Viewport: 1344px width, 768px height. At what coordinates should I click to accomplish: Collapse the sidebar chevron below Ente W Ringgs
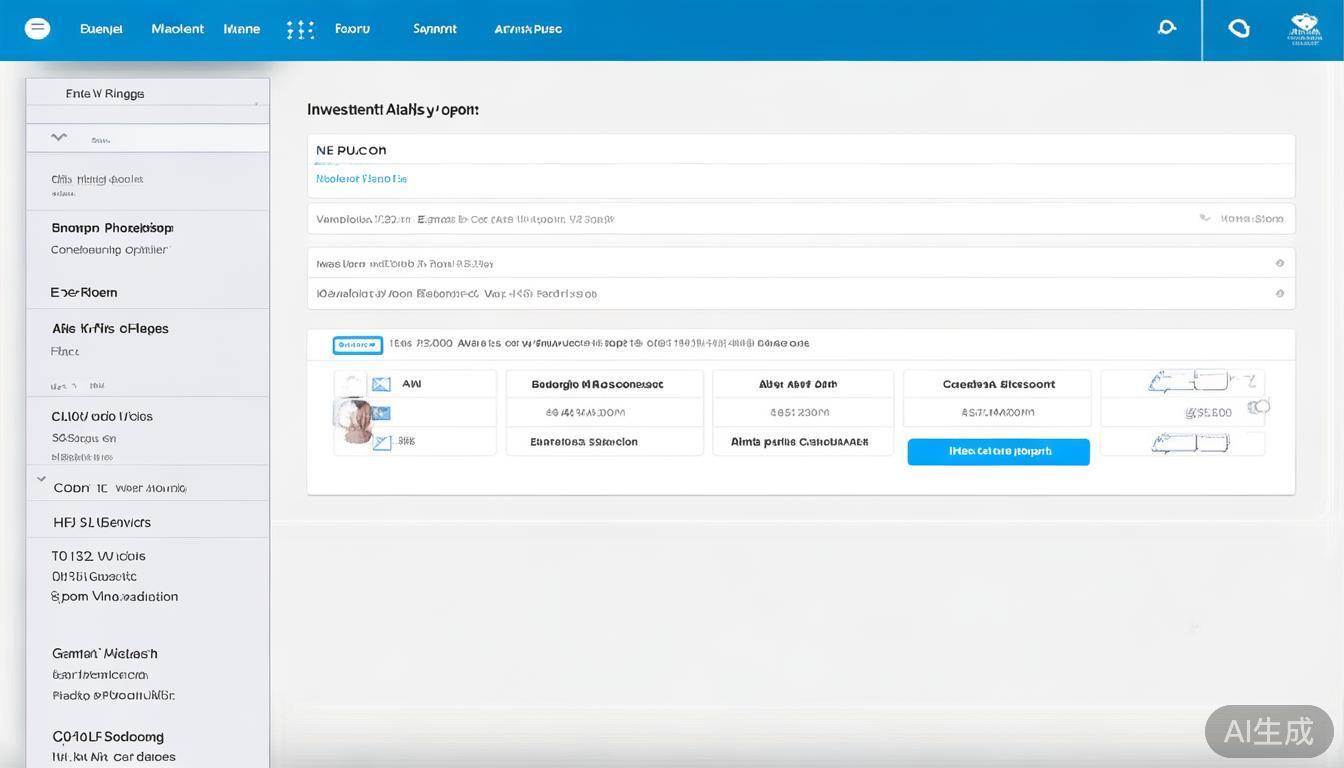[59, 137]
